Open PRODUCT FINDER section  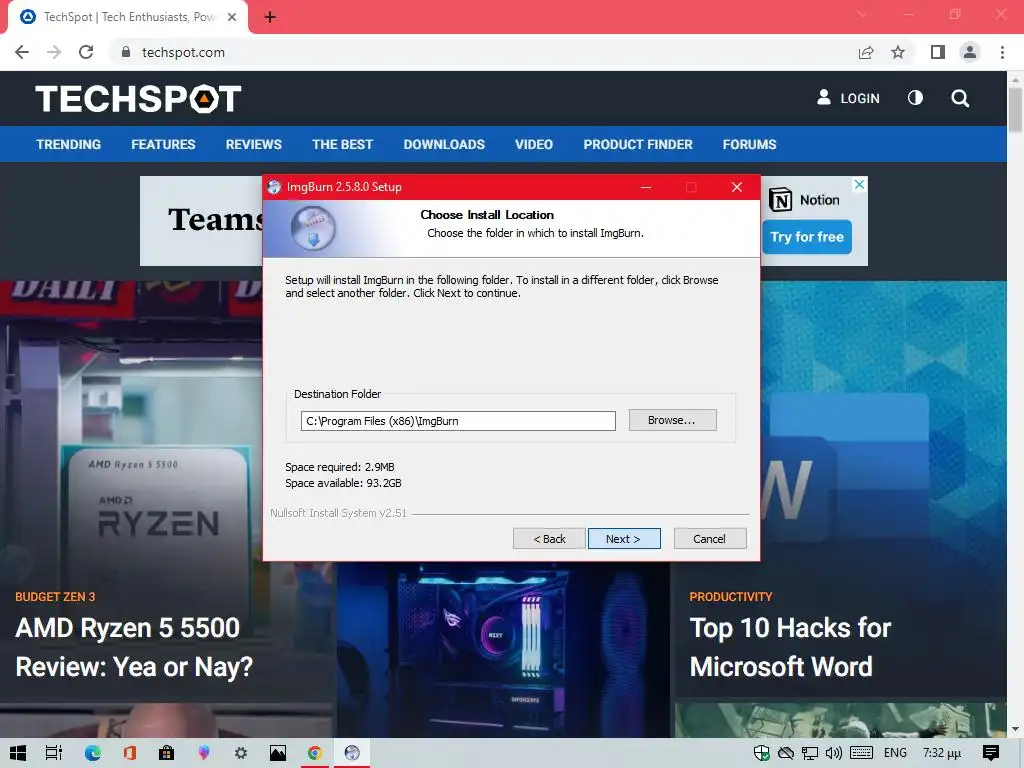pyautogui.click(x=638, y=144)
